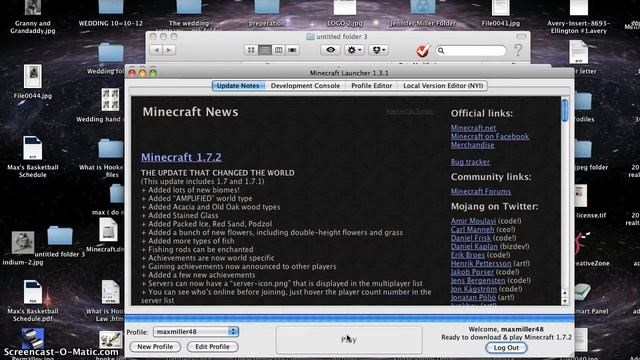Open the Dropbox menu in Finder toolbar

point(378,50)
